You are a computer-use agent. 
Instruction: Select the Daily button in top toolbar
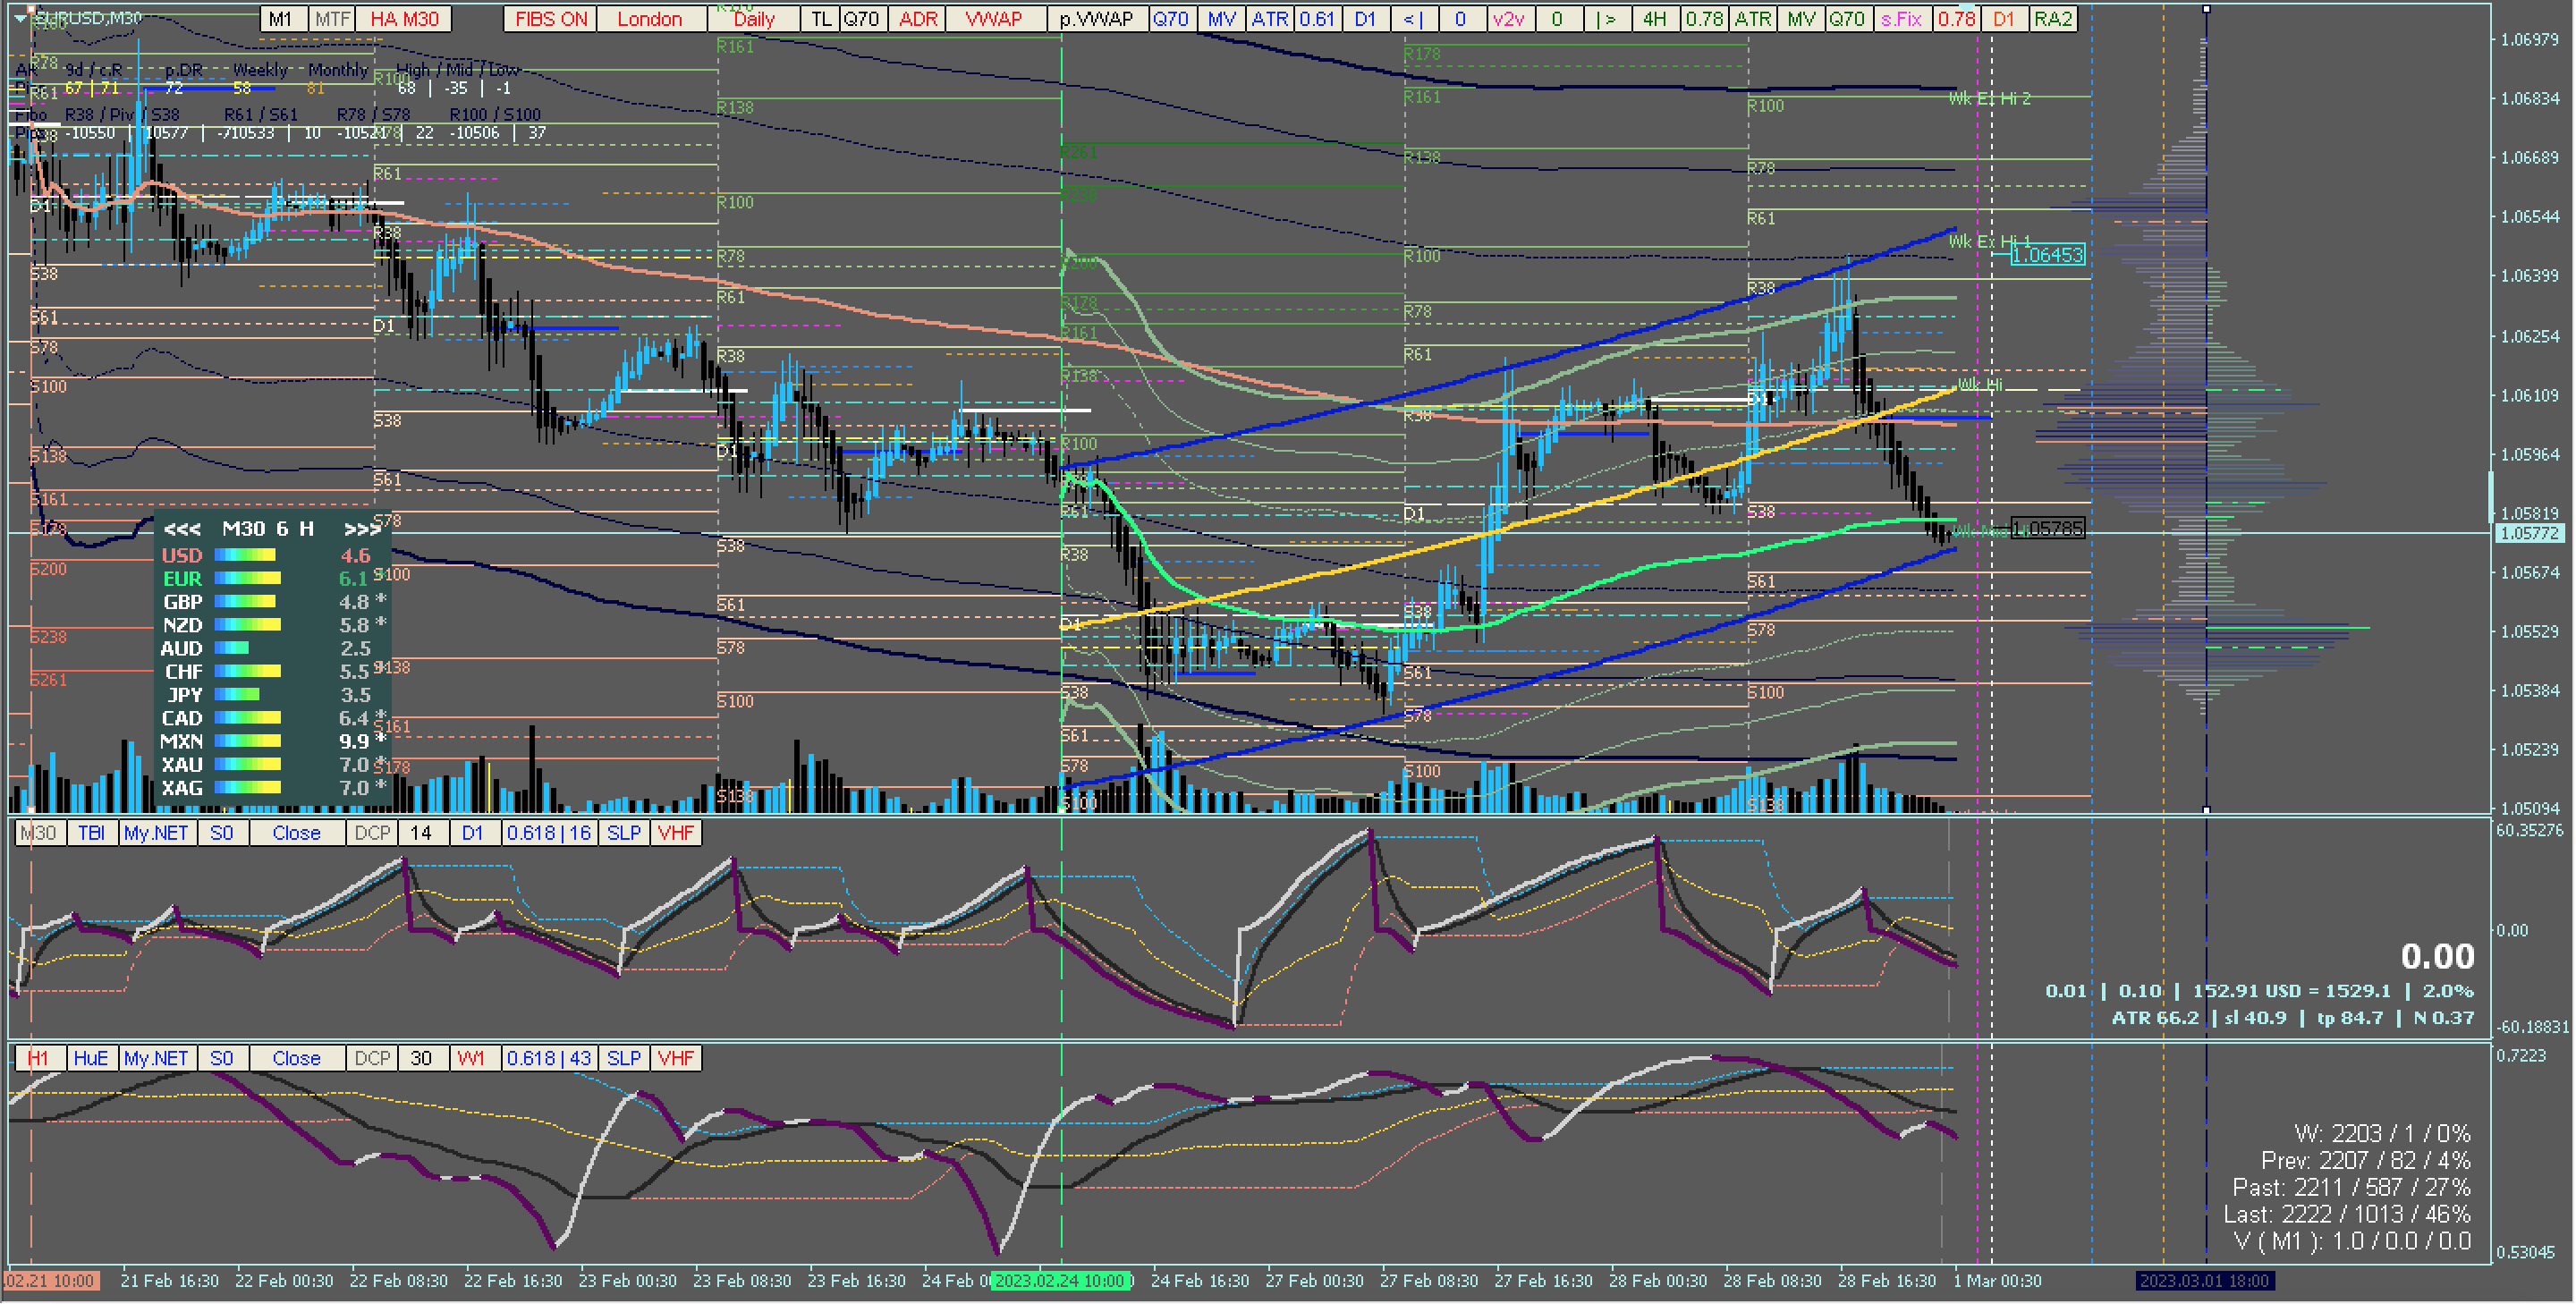coord(754,19)
